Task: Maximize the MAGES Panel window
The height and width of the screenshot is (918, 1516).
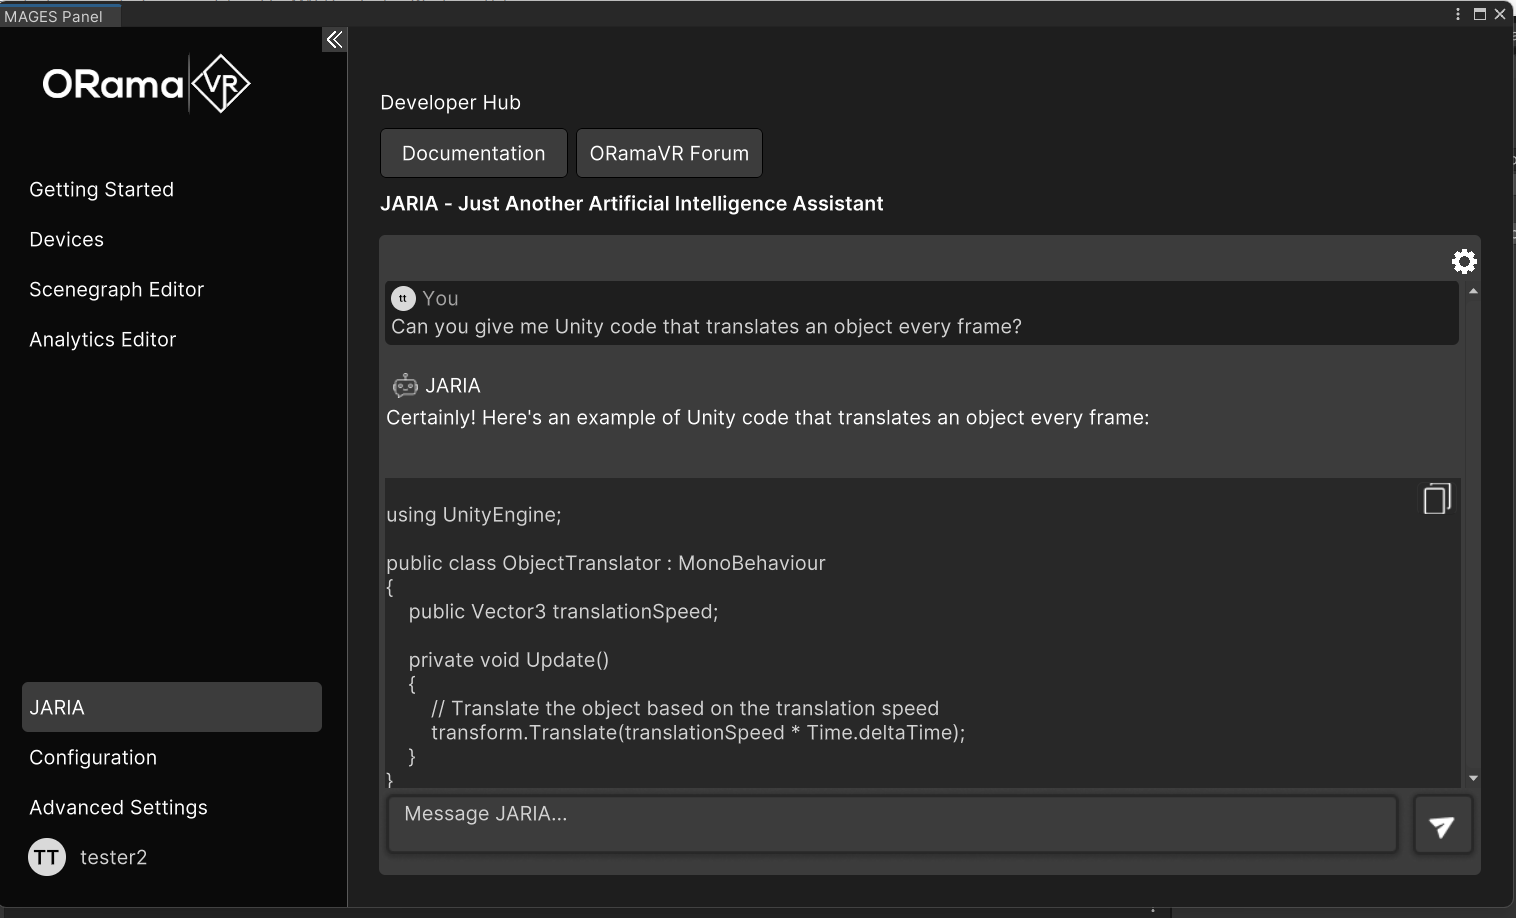Action: click(x=1480, y=14)
